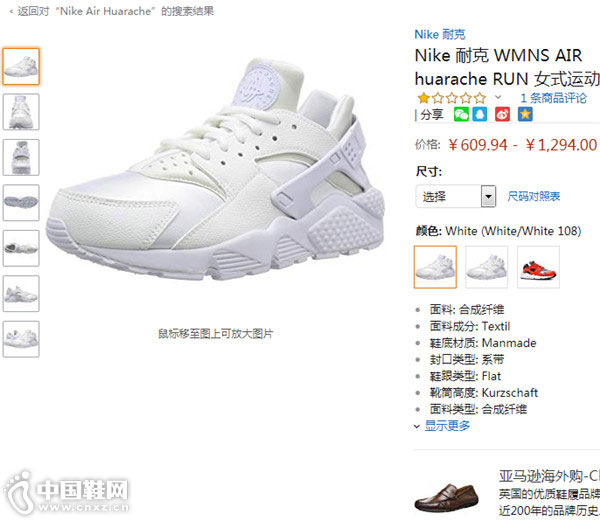Viewport: 600px width, 520px height.
Task: View the shoe sole thumbnail
Action: 21,202
